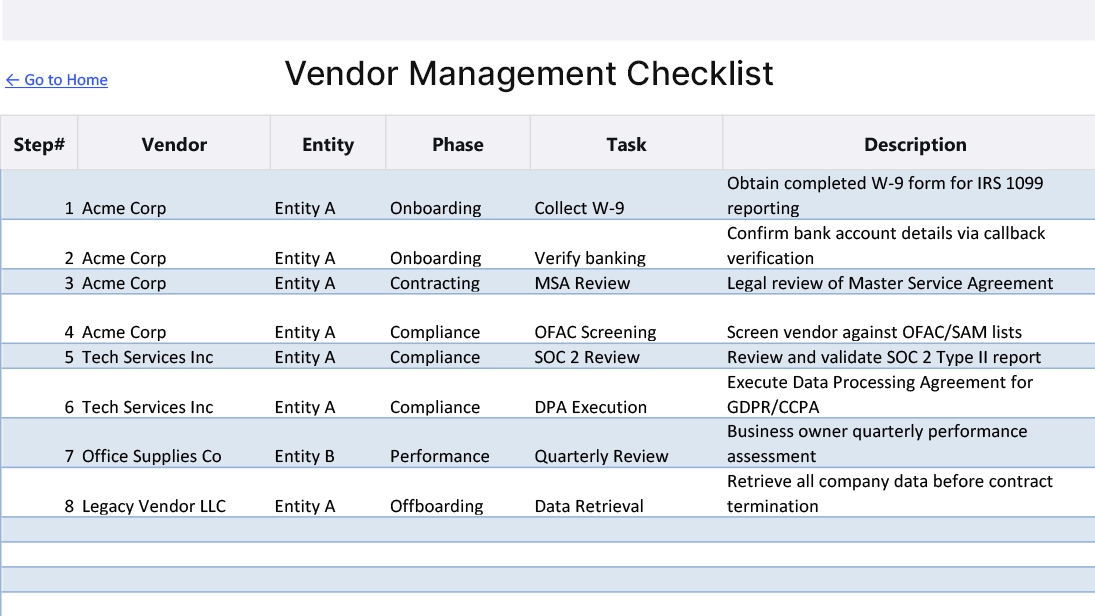Image resolution: width=1095 pixels, height=616 pixels.
Task: Click the Phase column header
Action: 457,143
